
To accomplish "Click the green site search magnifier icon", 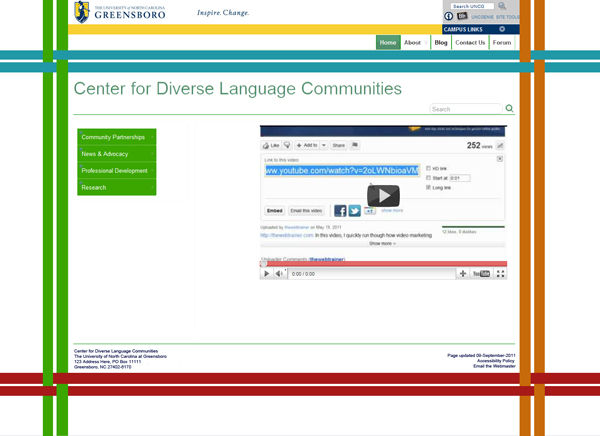I will click(x=509, y=108).
